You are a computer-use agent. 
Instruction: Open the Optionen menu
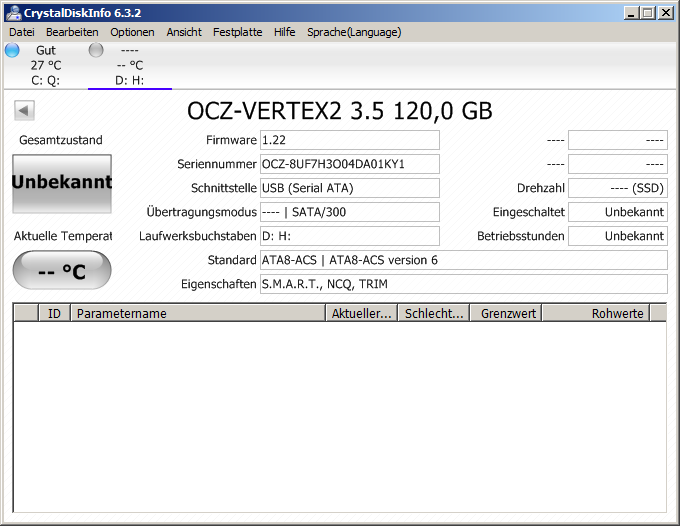pos(132,32)
